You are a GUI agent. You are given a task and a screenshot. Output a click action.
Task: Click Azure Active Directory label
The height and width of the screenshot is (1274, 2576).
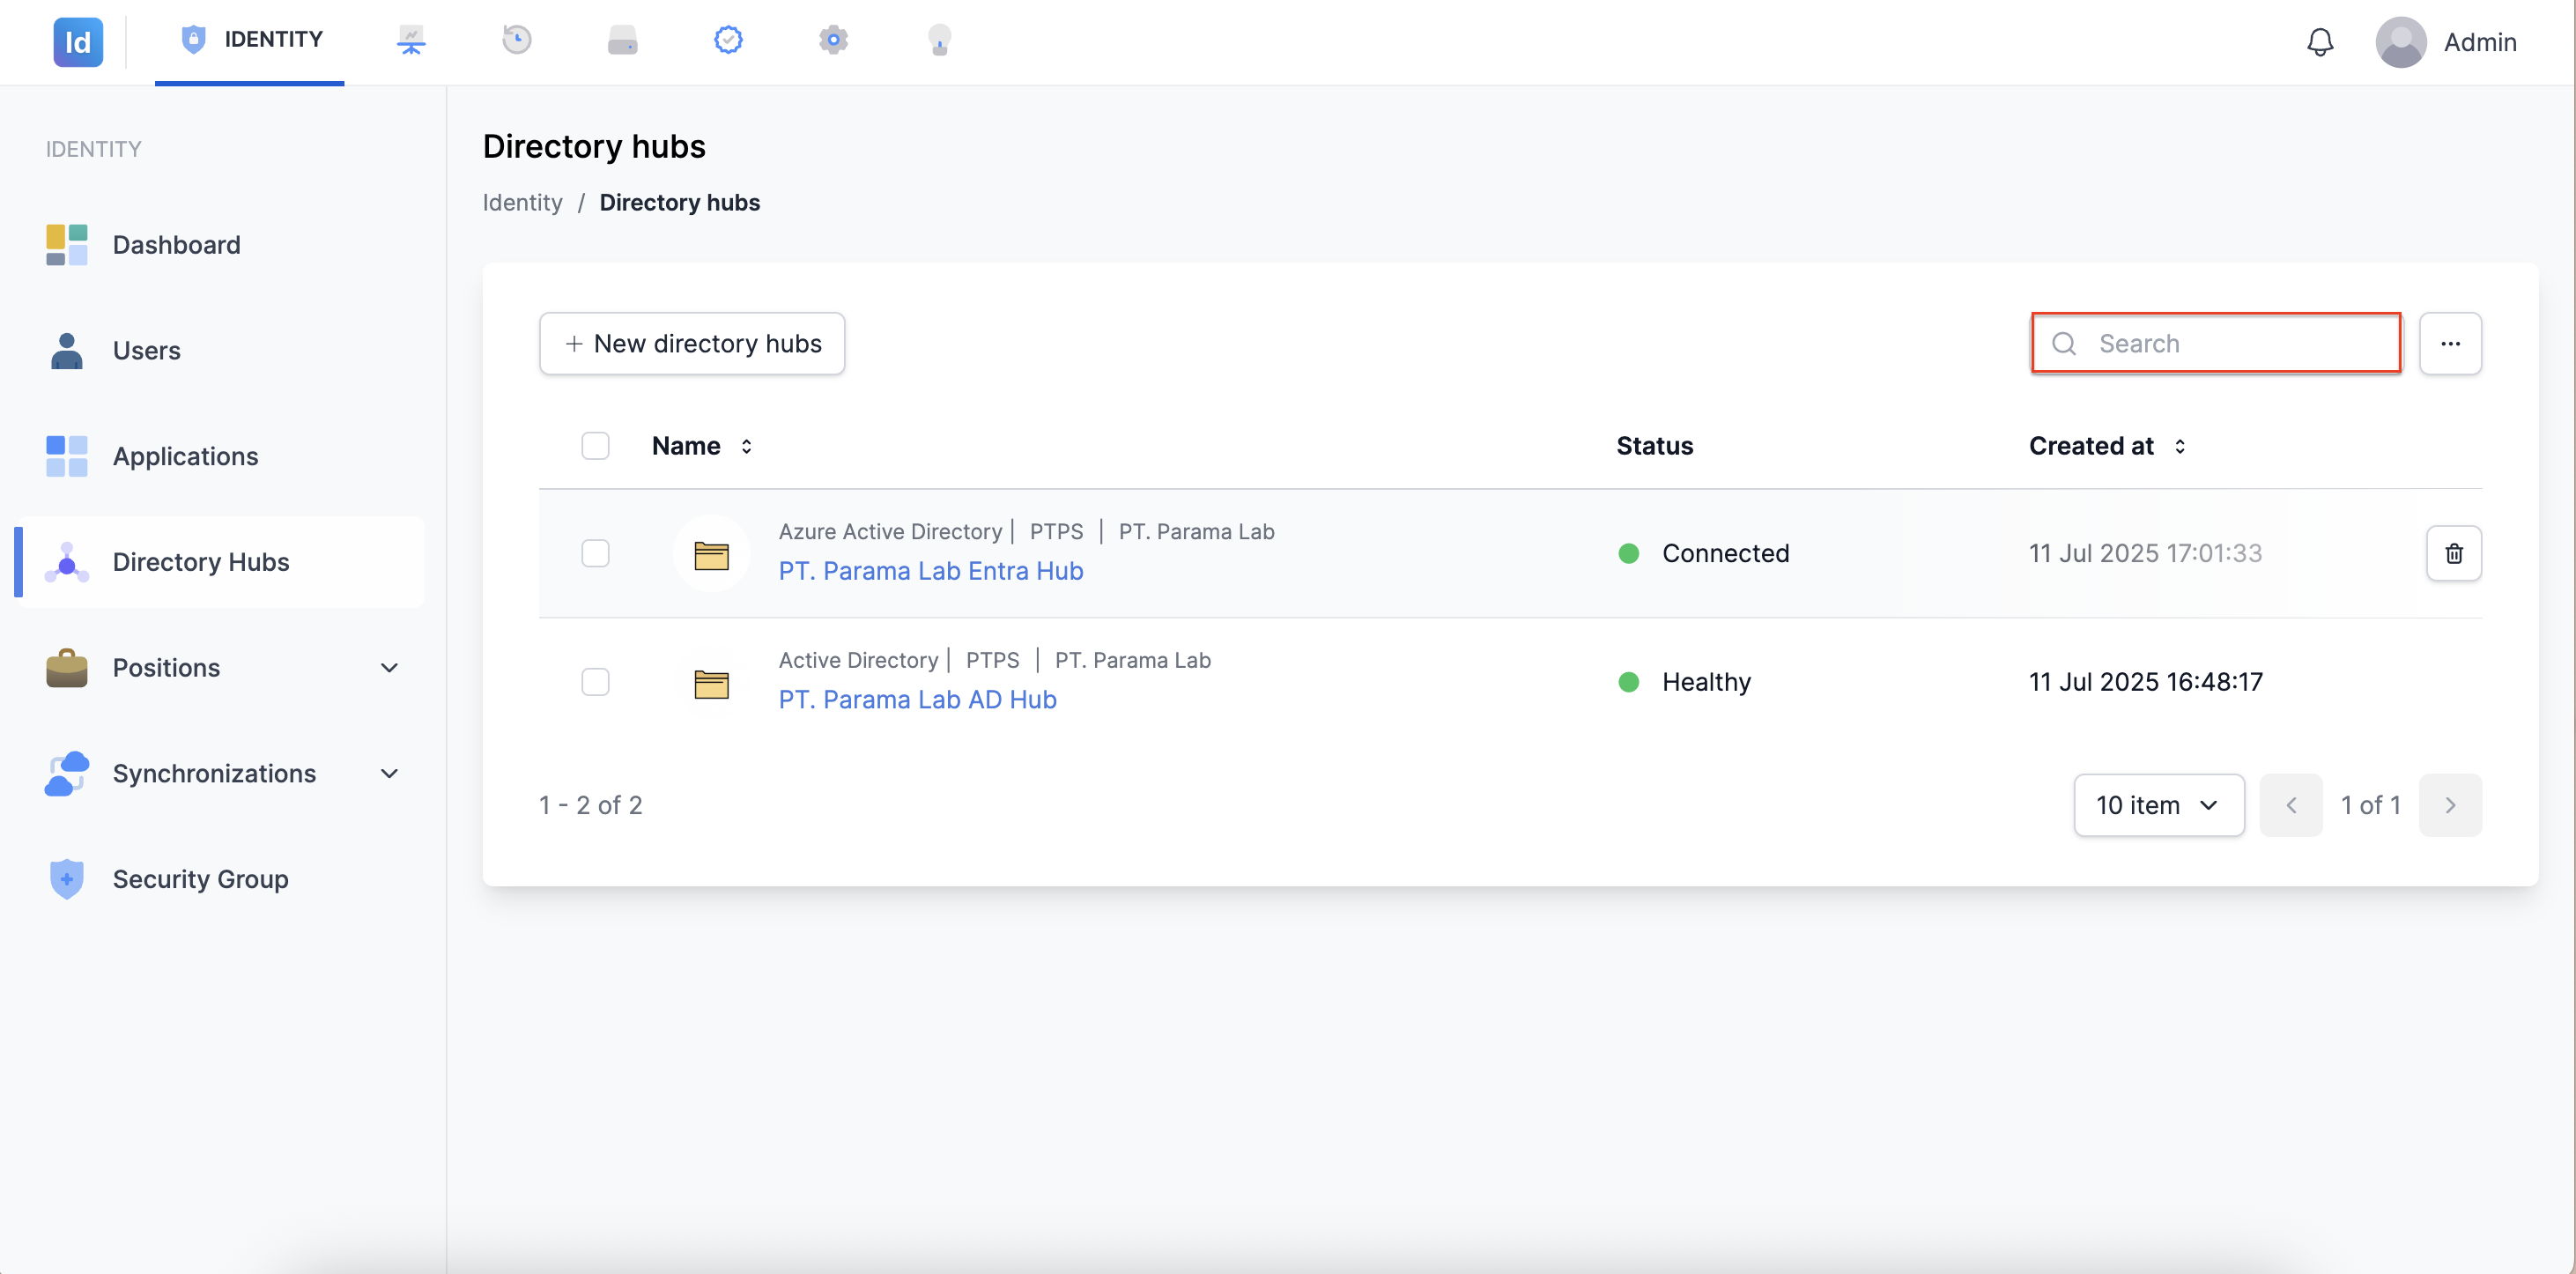pyautogui.click(x=890, y=532)
